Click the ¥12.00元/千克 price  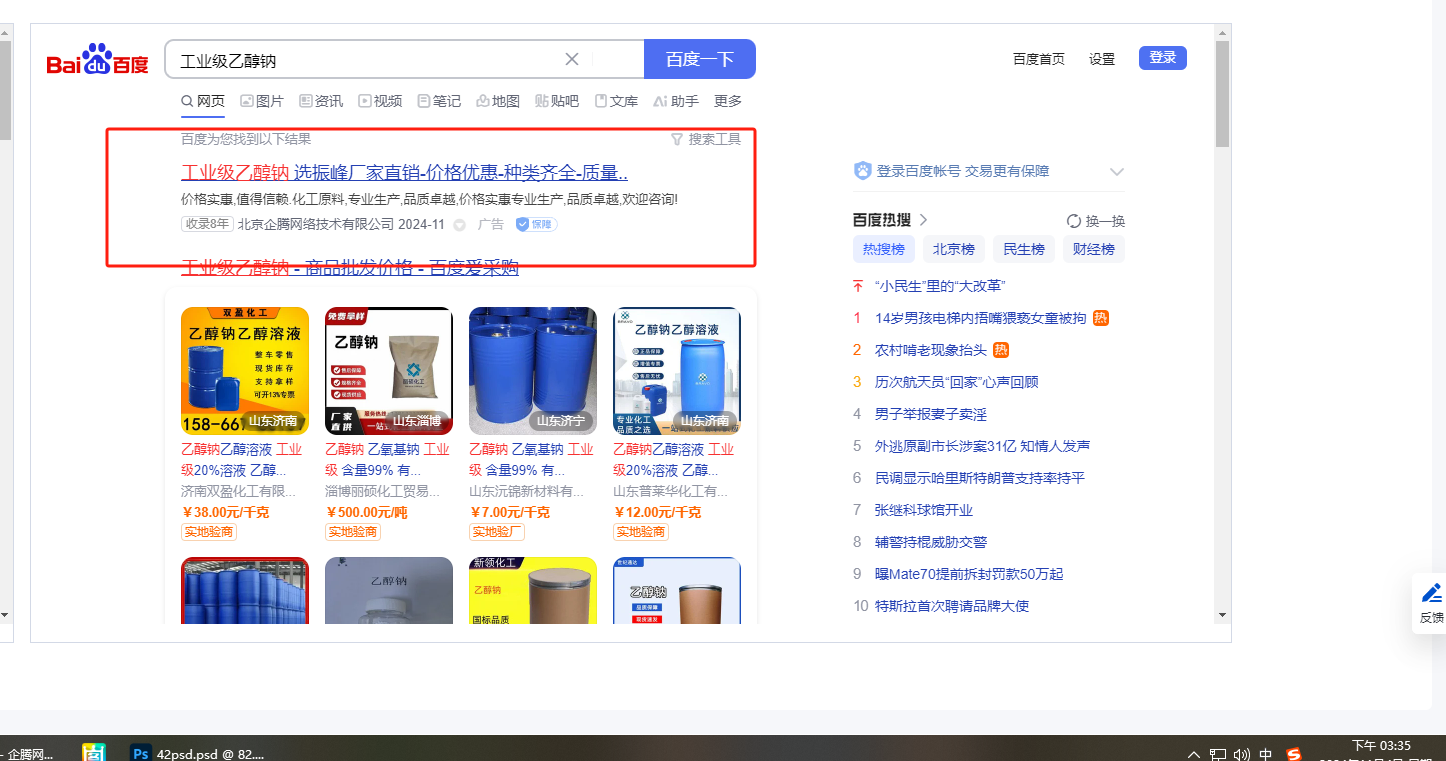pyautogui.click(x=657, y=512)
